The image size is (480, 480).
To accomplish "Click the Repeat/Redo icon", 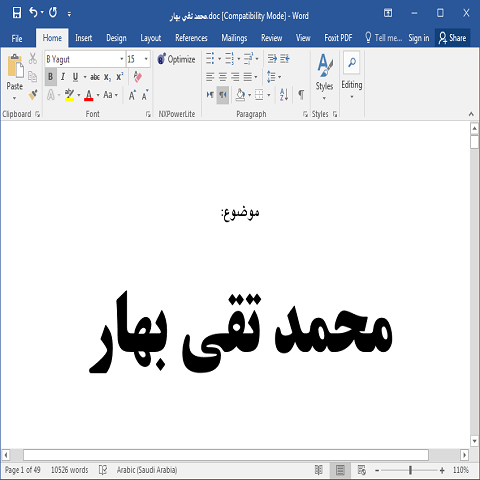I will pyautogui.click(x=53, y=13).
